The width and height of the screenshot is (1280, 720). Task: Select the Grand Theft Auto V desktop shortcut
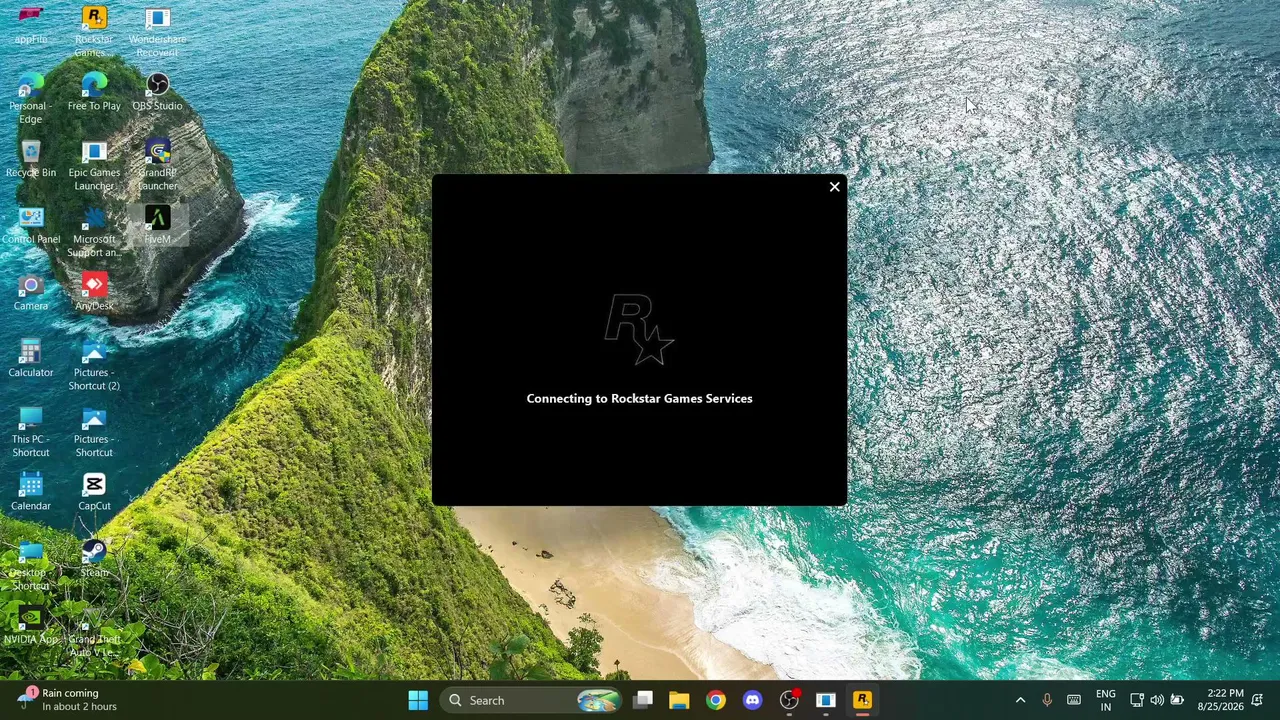coord(94,632)
